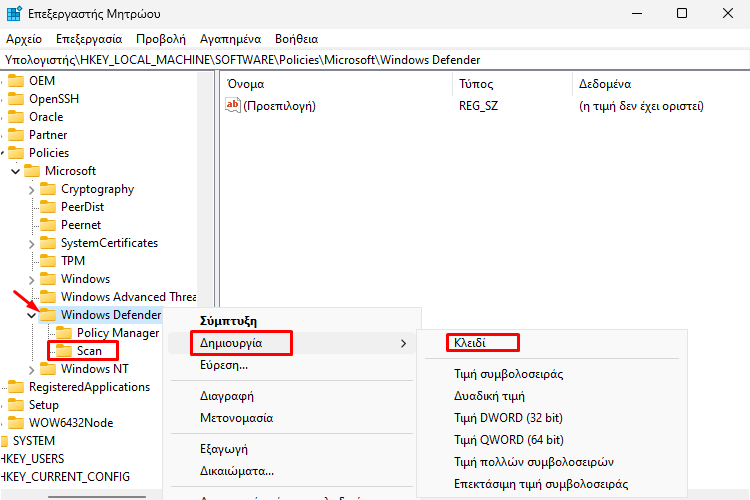Screen dimensions: 750x500
Task: Click the Policies folder icon
Action: [16, 153]
